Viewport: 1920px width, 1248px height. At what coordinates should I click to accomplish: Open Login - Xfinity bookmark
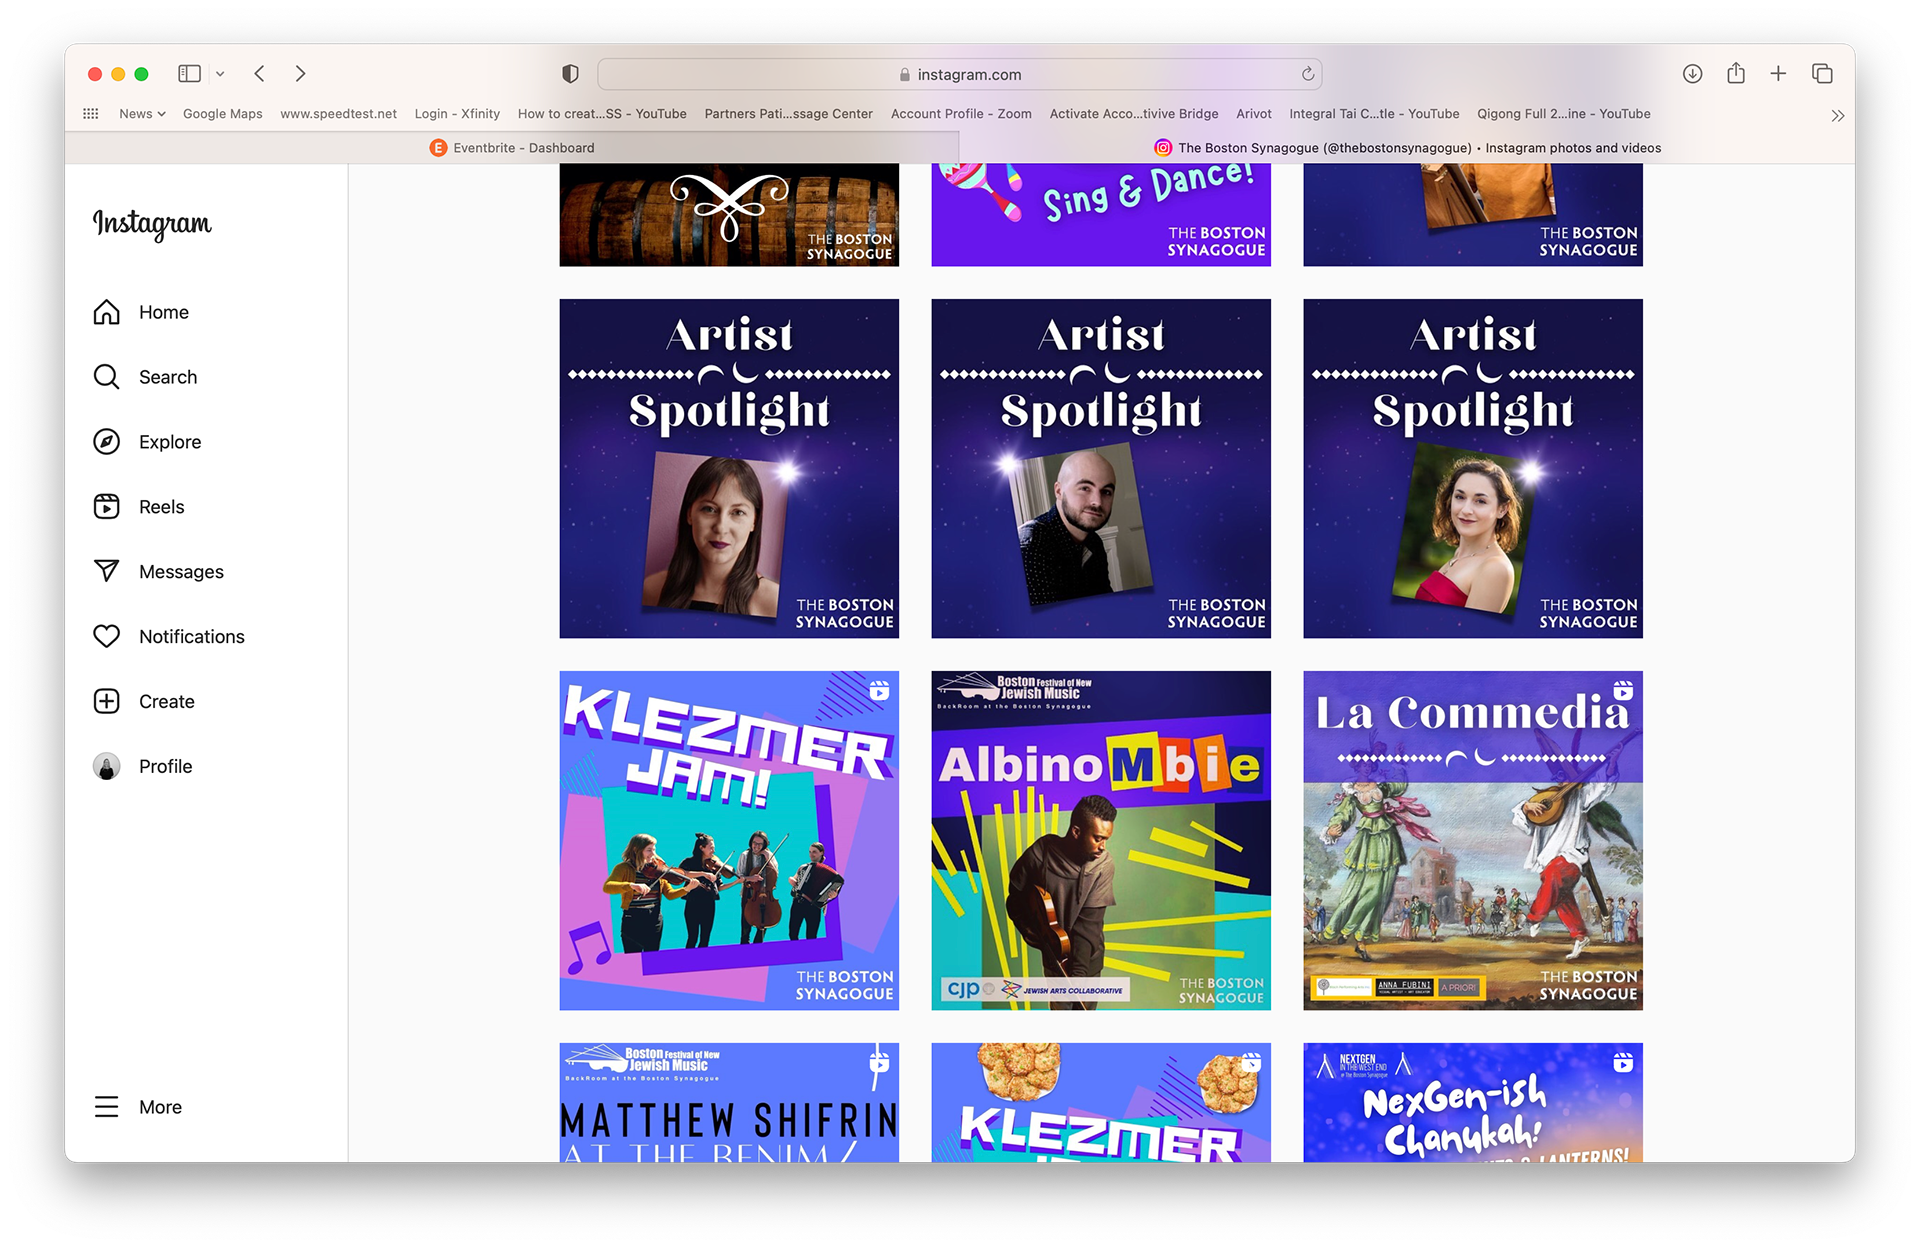tap(457, 114)
